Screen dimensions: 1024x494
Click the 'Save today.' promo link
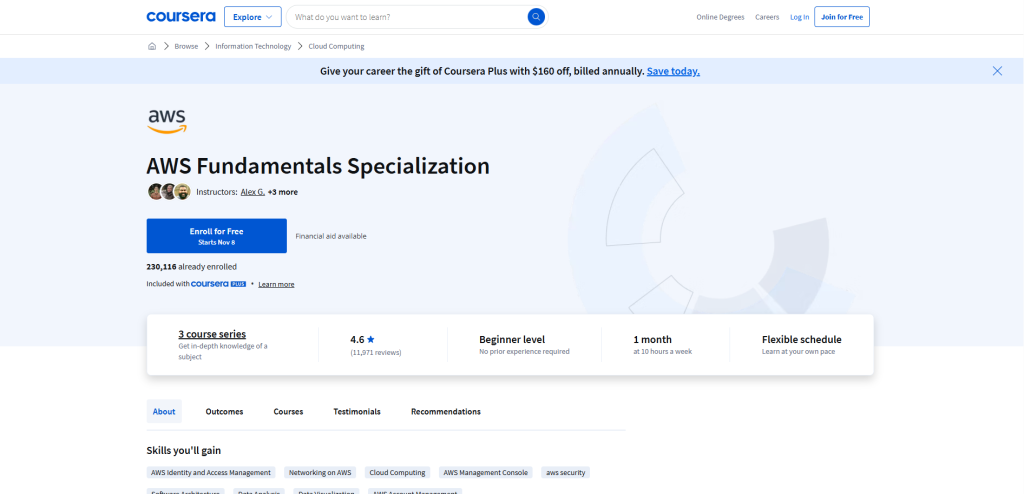click(x=673, y=71)
